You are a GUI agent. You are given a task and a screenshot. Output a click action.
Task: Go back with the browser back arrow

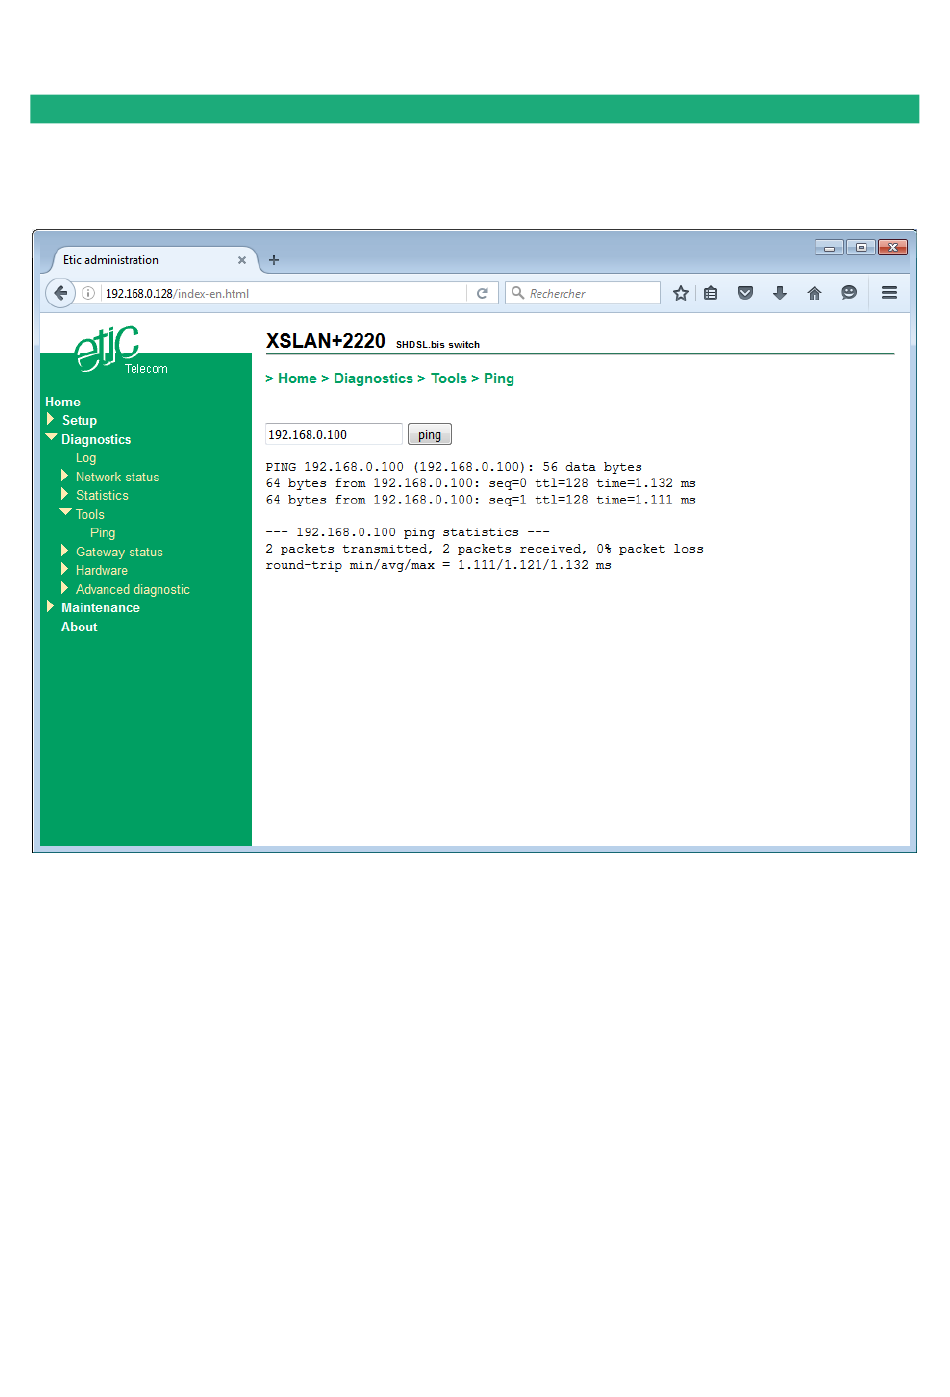point(61,293)
